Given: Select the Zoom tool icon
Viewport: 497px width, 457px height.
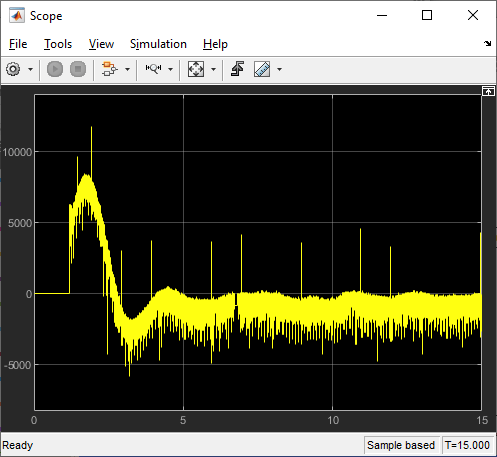Looking at the screenshot, I should (153, 69).
